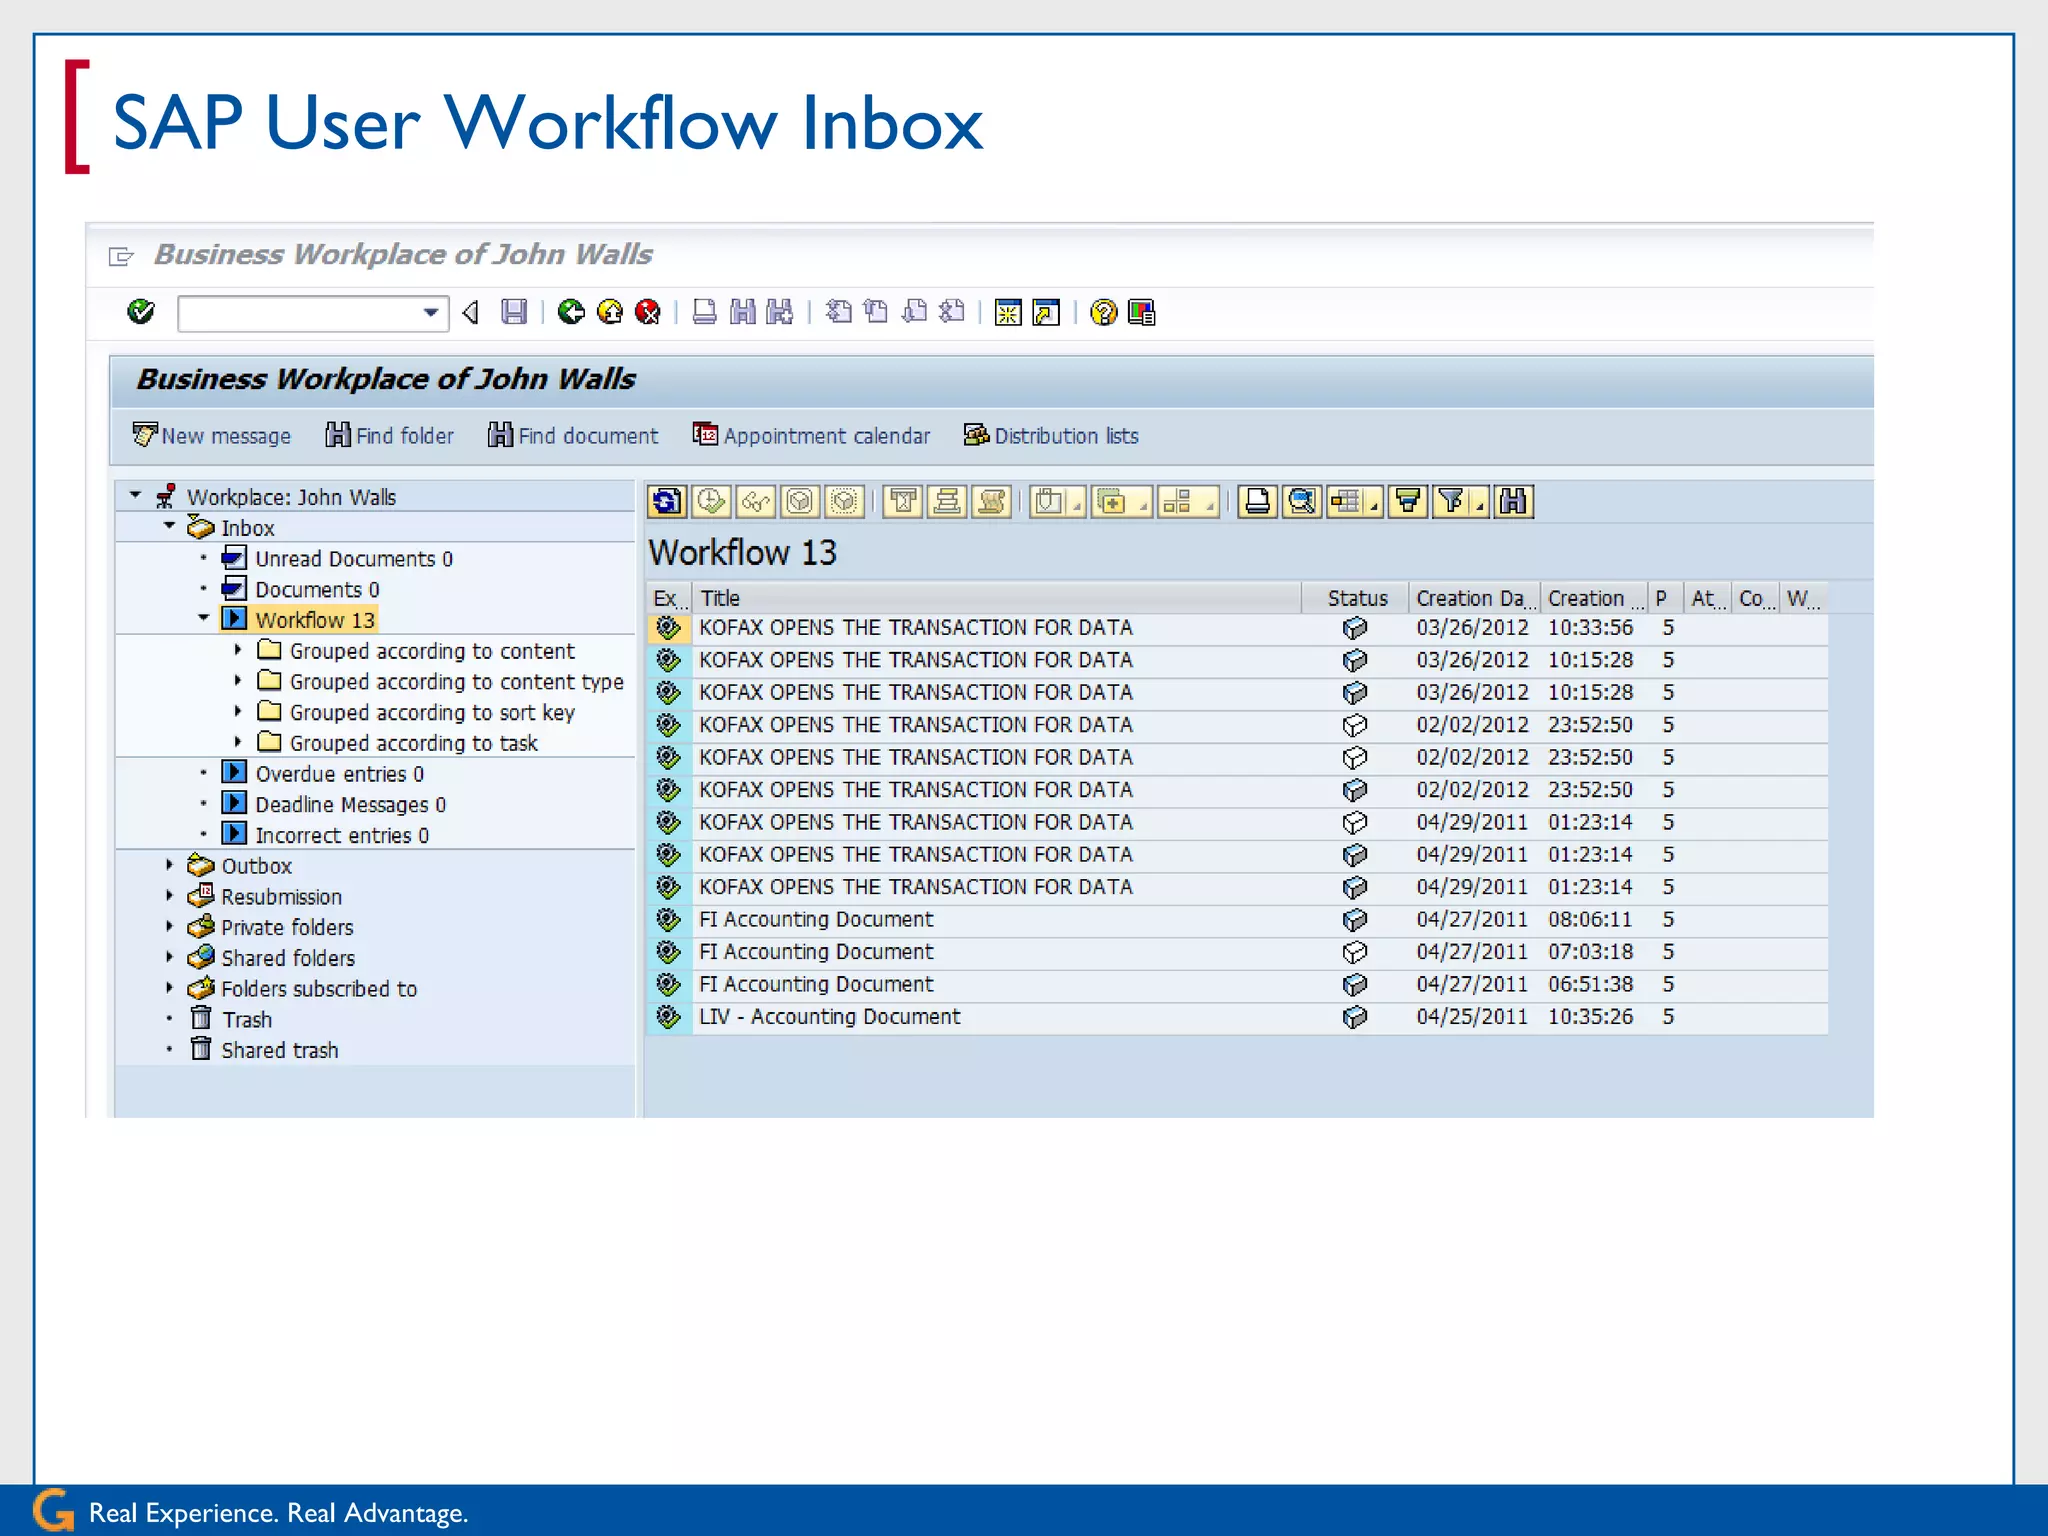
Task: Click the Find Next binoculars icon
Action: point(780,312)
